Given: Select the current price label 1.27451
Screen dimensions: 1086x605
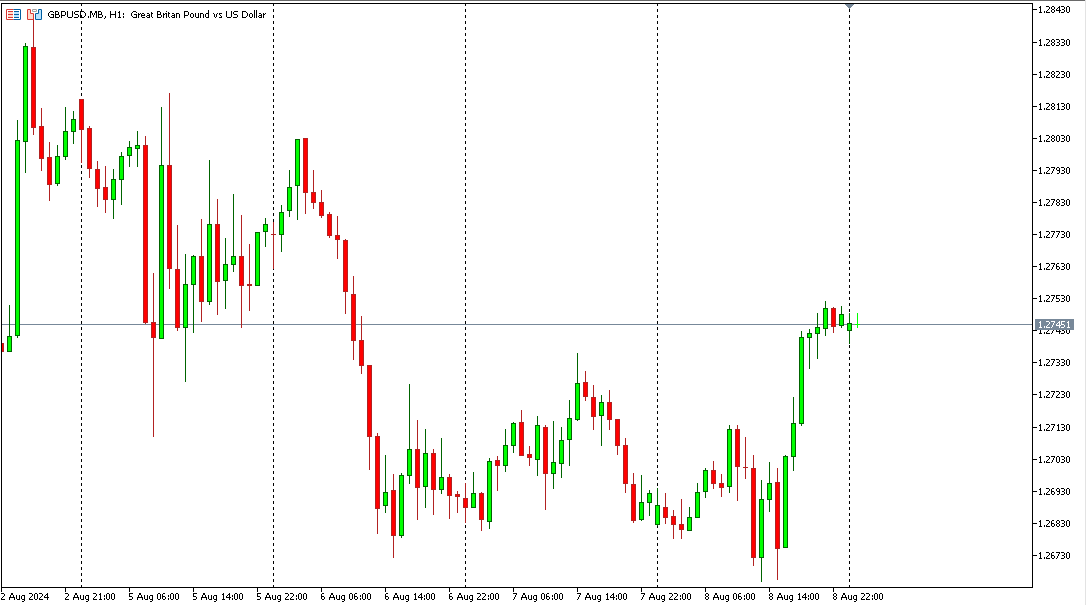Looking at the screenshot, I should (x=1054, y=325).
